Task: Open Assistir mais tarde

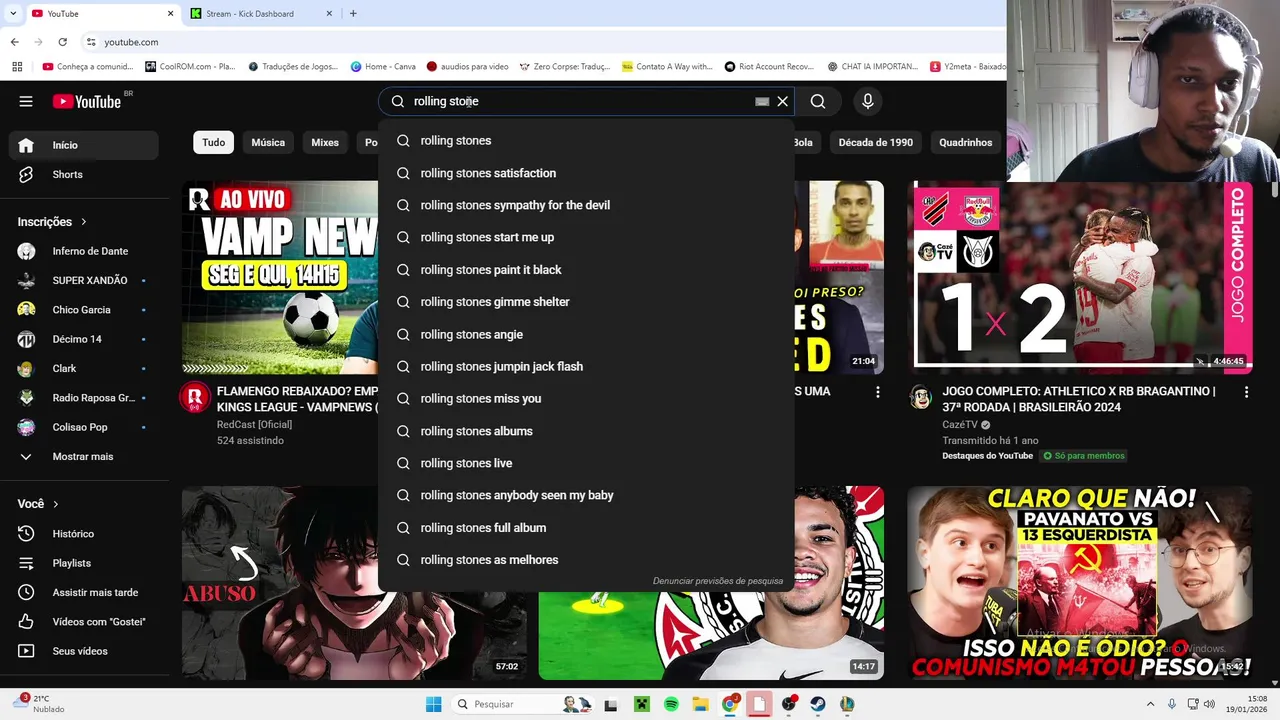Action: [84, 592]
